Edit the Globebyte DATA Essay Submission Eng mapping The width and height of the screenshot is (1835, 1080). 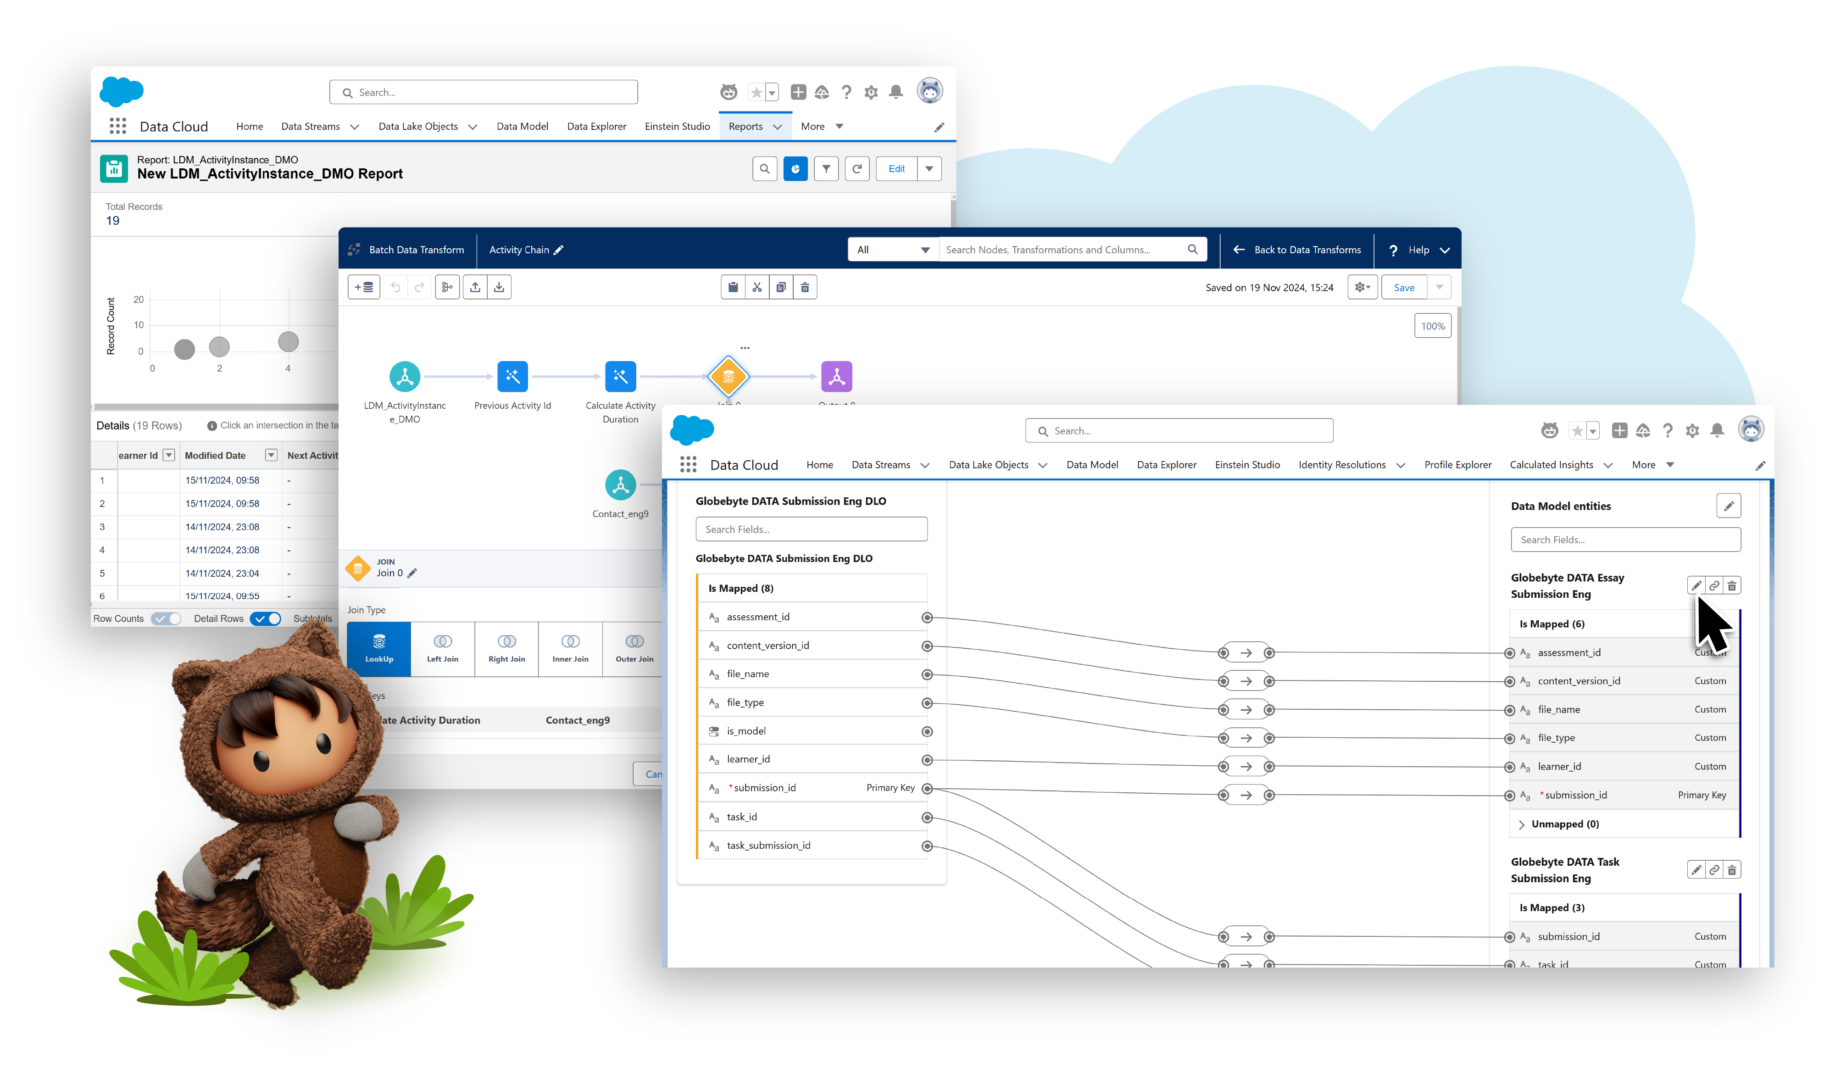point(1695,585)
